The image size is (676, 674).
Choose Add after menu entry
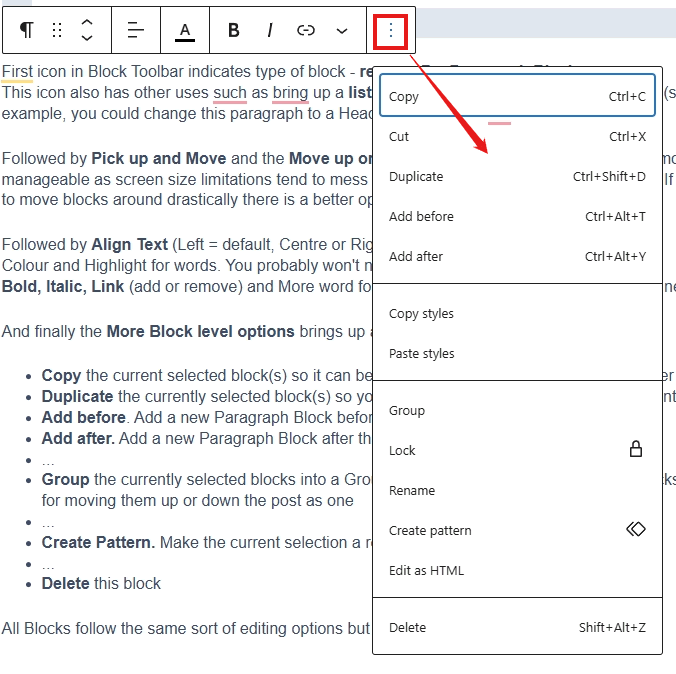[x=517, y=257]
